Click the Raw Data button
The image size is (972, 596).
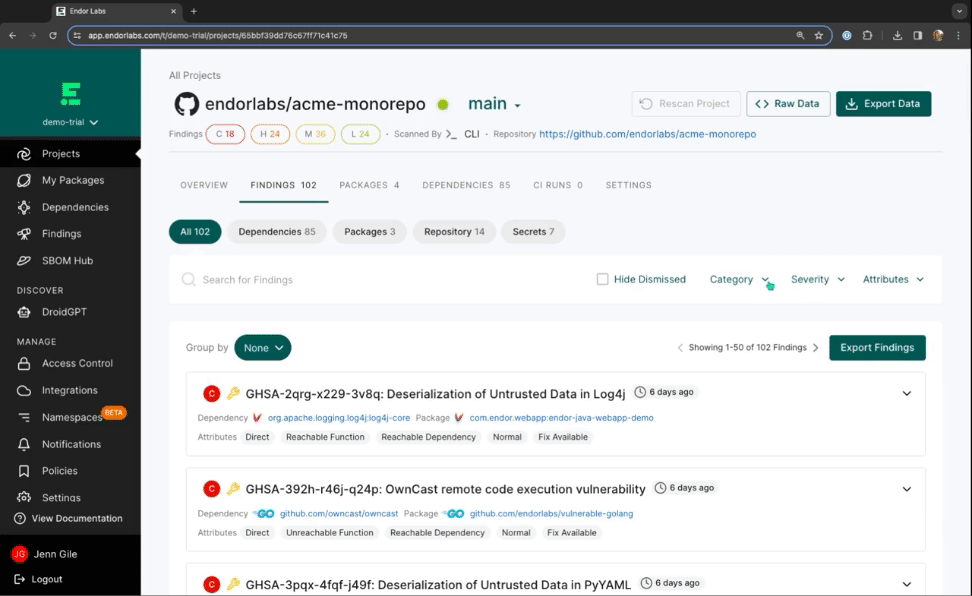788,104
